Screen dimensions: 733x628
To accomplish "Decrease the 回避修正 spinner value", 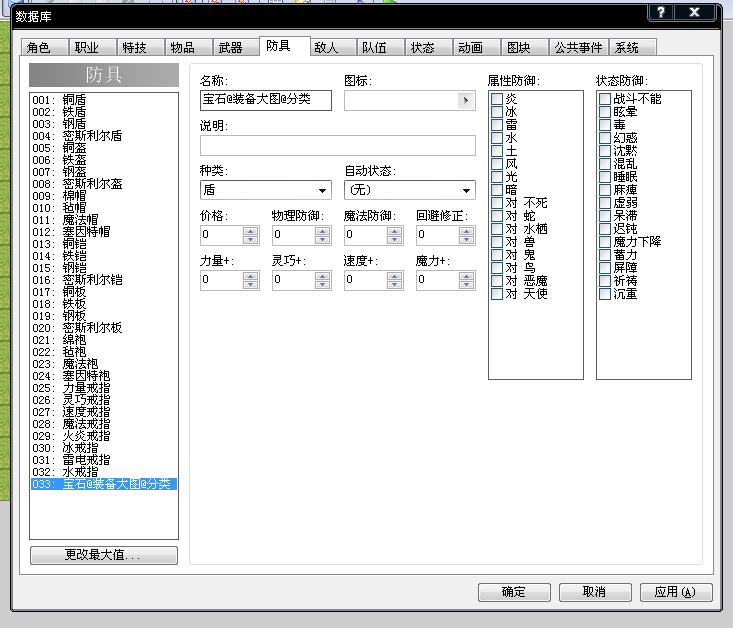I will point(467,240).
